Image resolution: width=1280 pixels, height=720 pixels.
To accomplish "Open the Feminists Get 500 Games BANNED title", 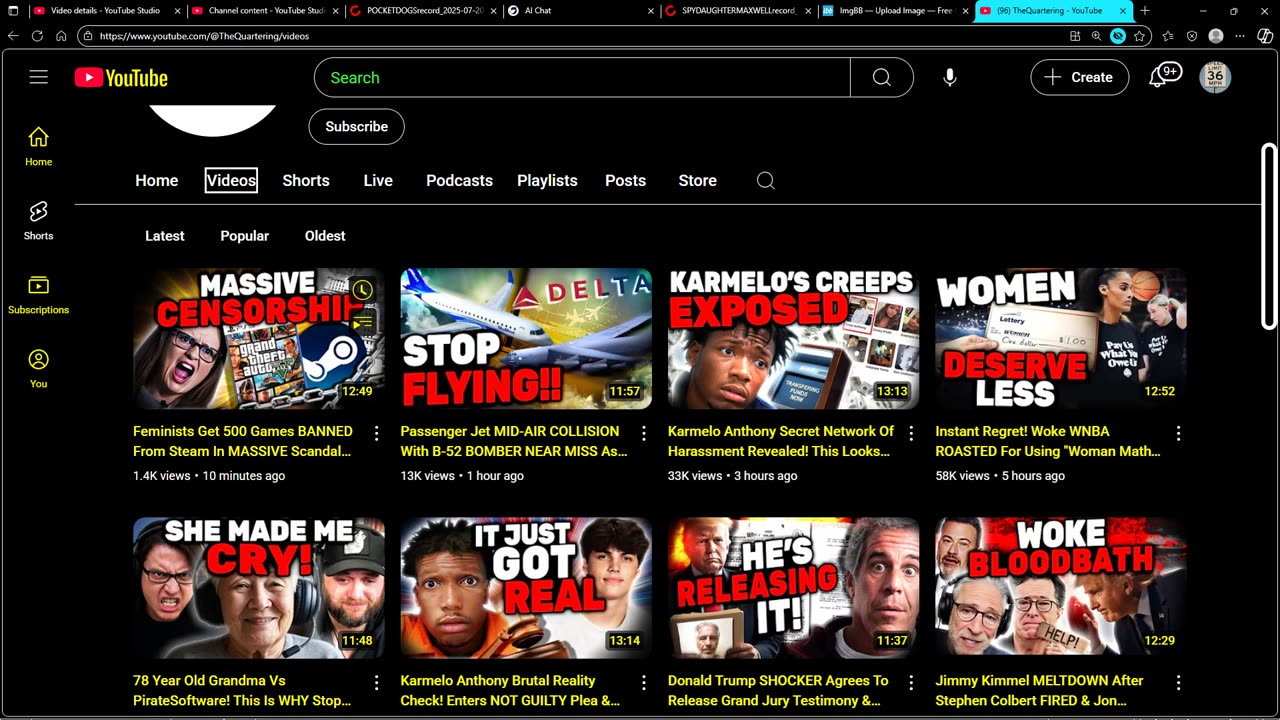I will [243, 441].
